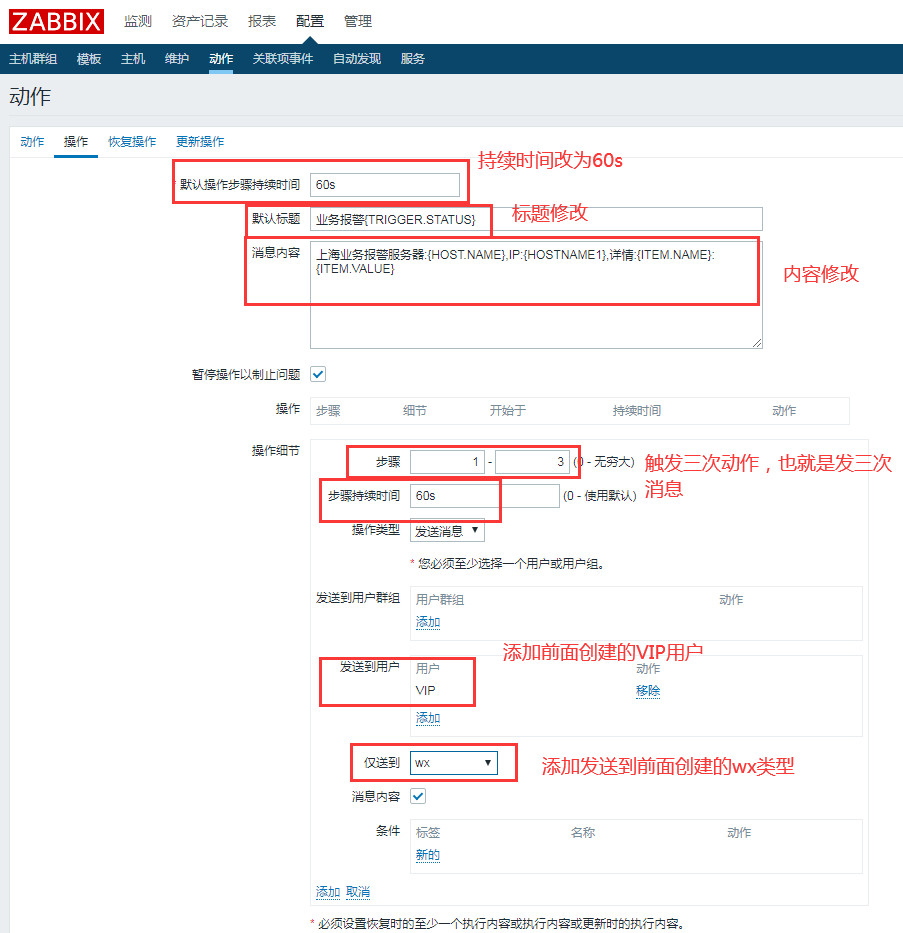903x933 pixels.
Task: Go to 主机 submenu
Action: tap(133, 59)
